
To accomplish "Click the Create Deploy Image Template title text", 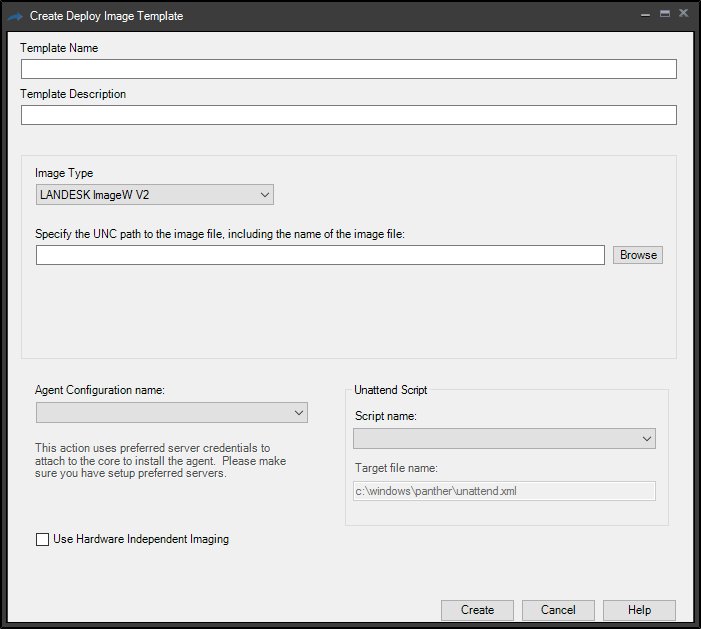I will 106,16.
